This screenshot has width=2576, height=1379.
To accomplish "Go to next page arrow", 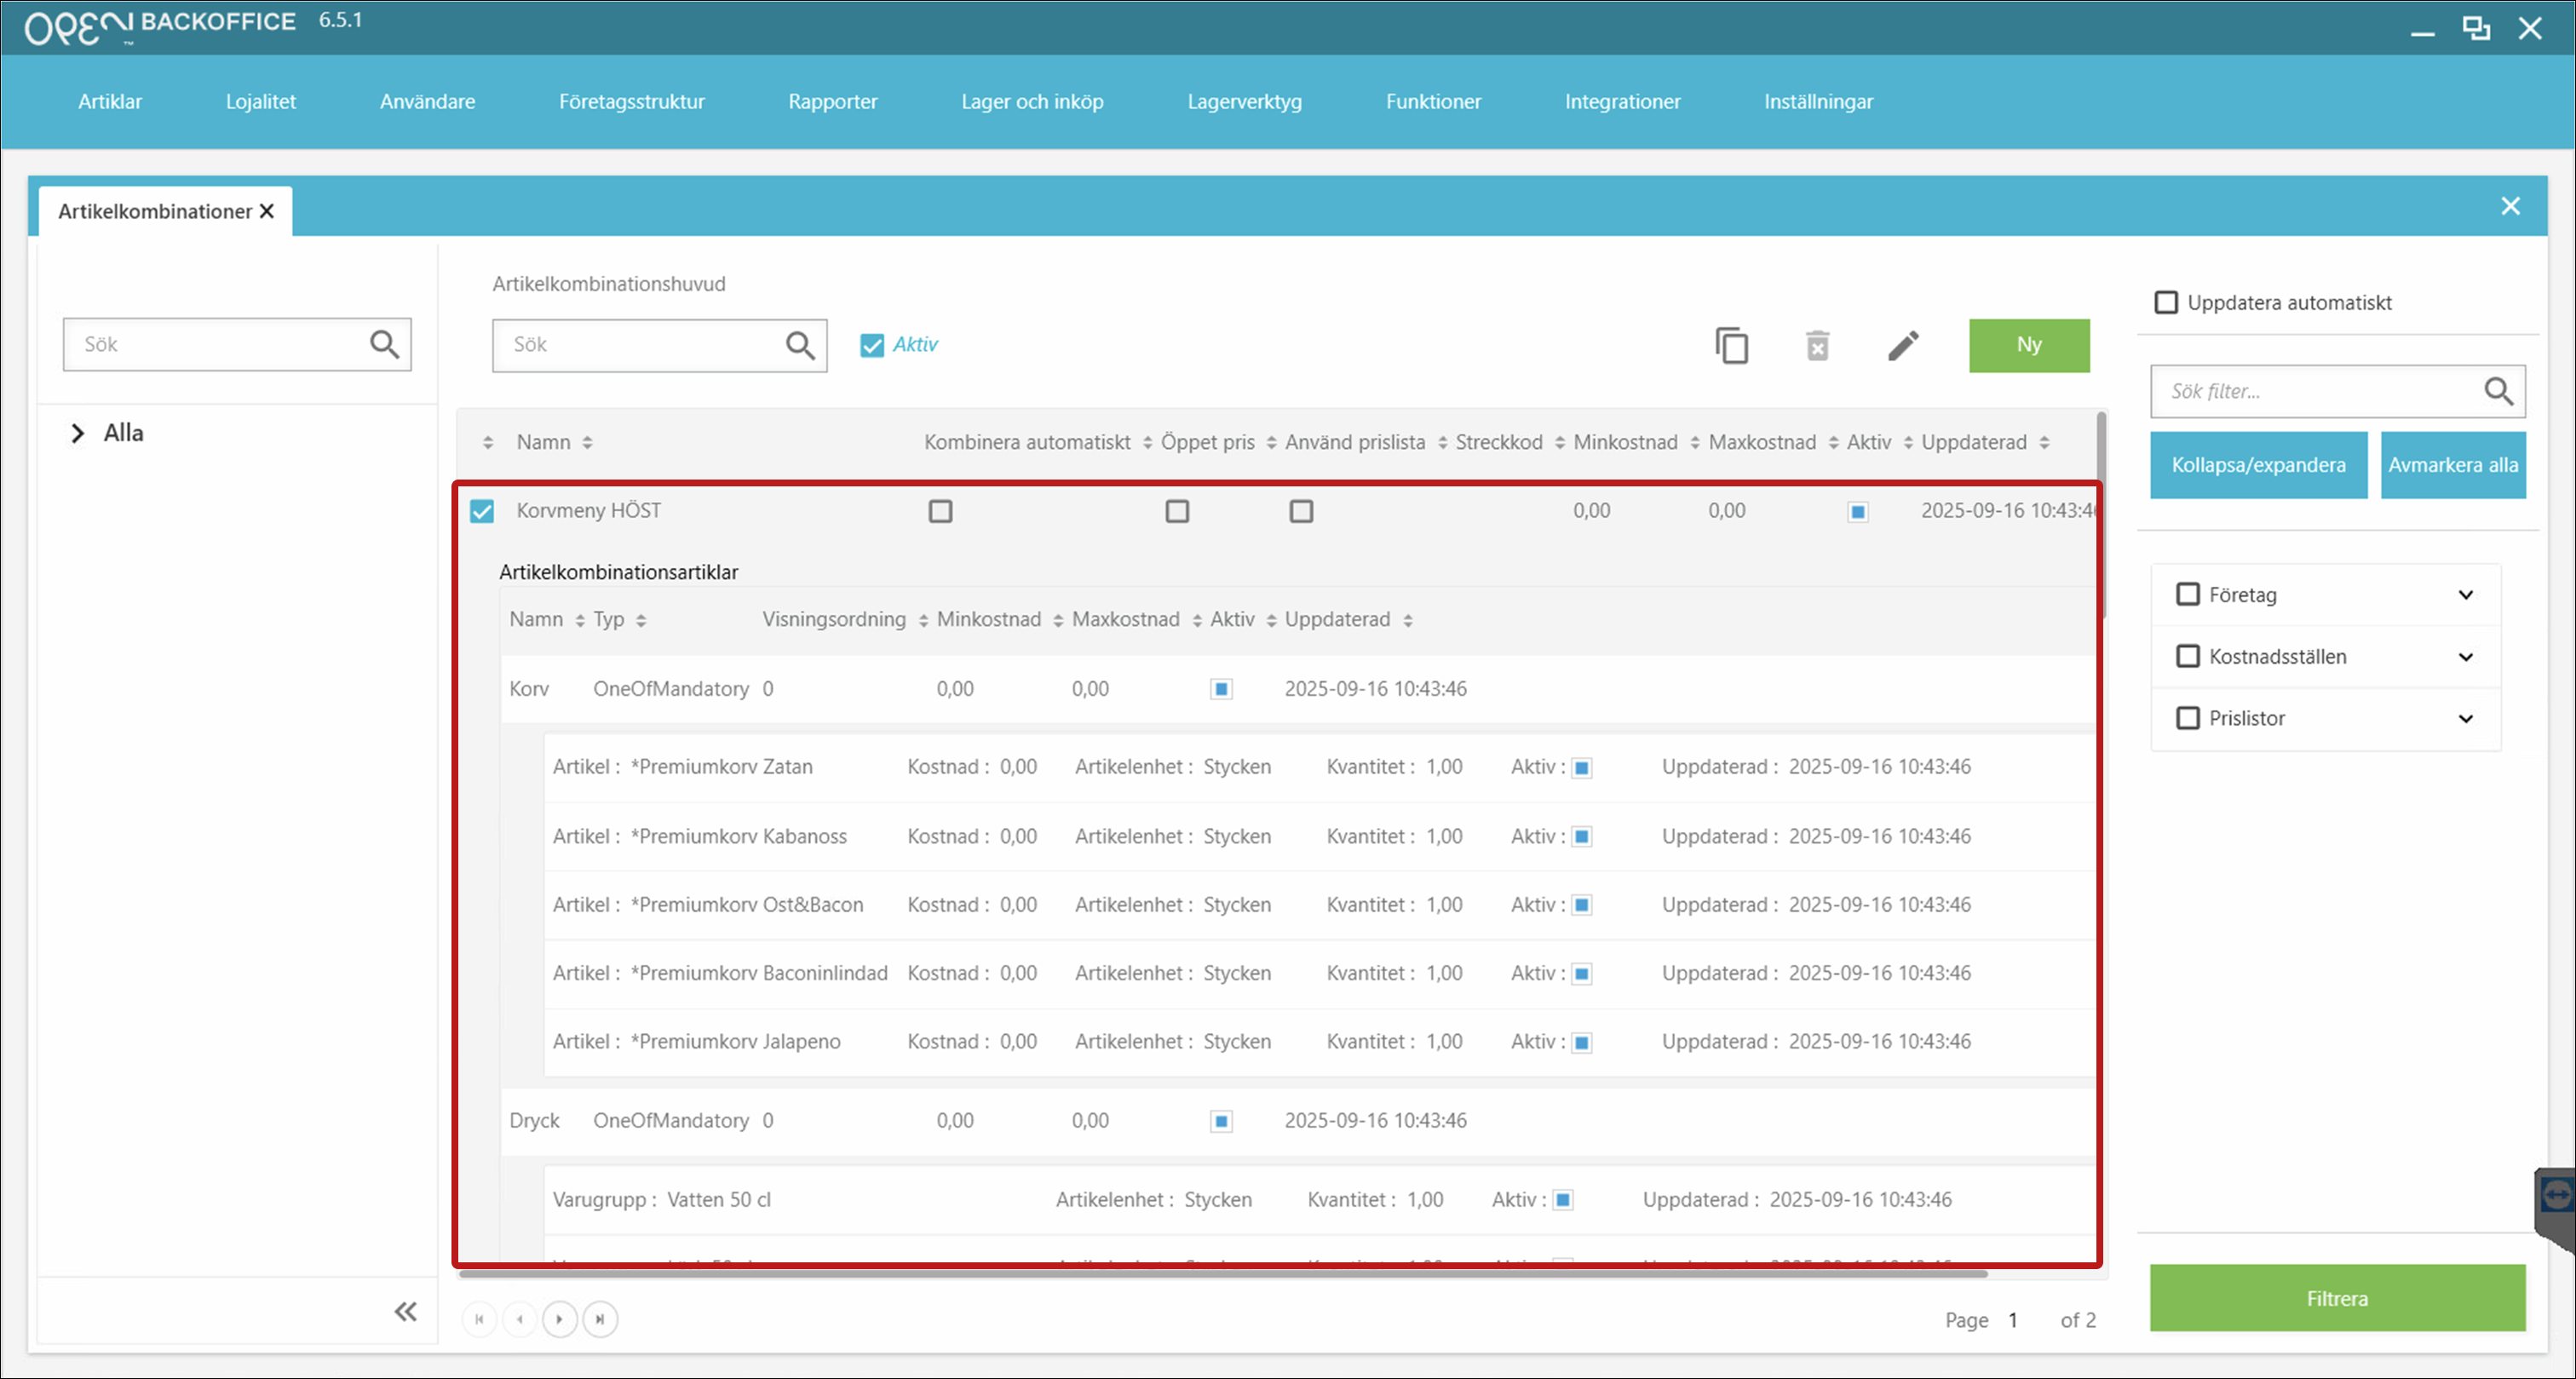I will click(x=560, y=1319).
